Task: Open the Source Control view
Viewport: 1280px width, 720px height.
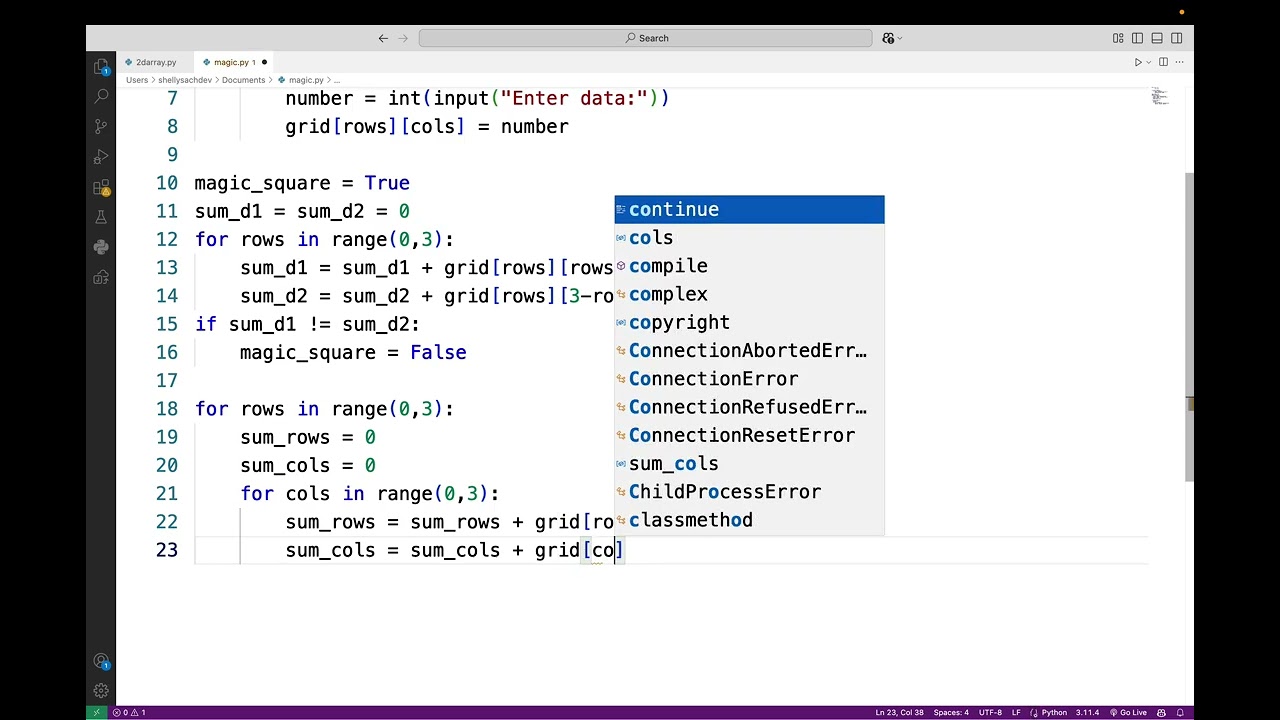Action: 101,127
